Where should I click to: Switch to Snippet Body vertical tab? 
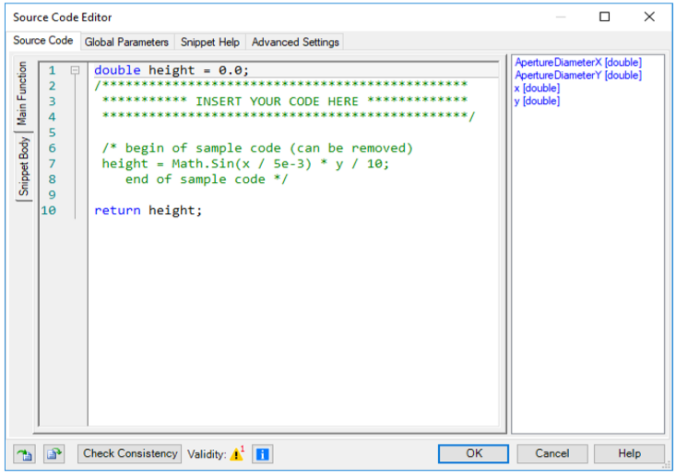click(x=24, y=166)
